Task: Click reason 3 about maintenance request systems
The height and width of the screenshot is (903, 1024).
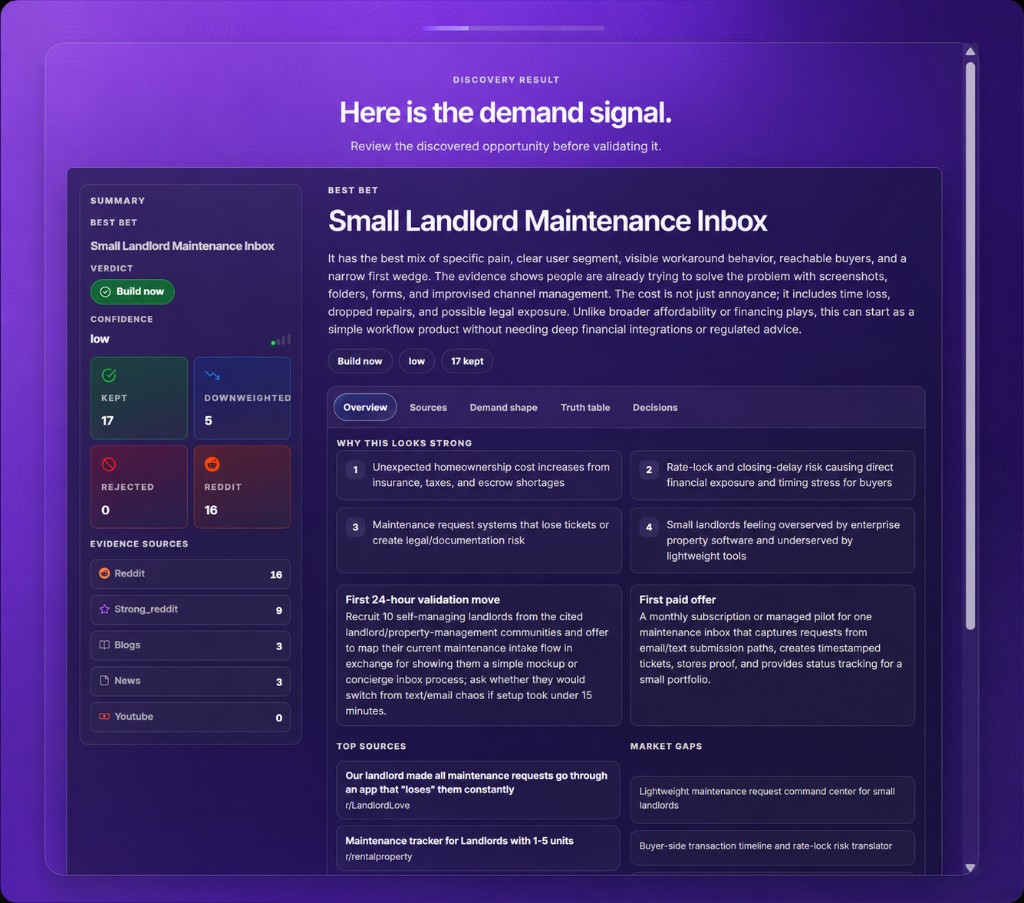Action: click(x=479, y=541)
